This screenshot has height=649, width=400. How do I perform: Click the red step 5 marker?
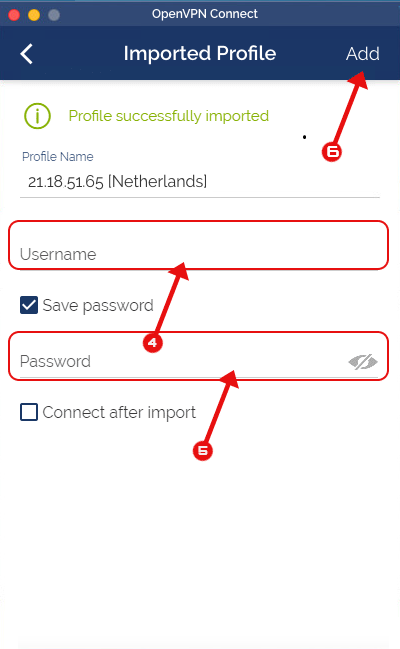[202, 451]
